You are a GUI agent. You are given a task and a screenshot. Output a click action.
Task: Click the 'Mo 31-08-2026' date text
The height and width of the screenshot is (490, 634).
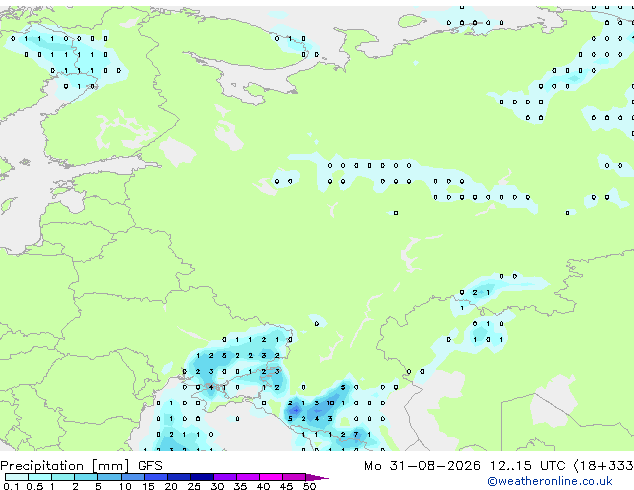422,466
